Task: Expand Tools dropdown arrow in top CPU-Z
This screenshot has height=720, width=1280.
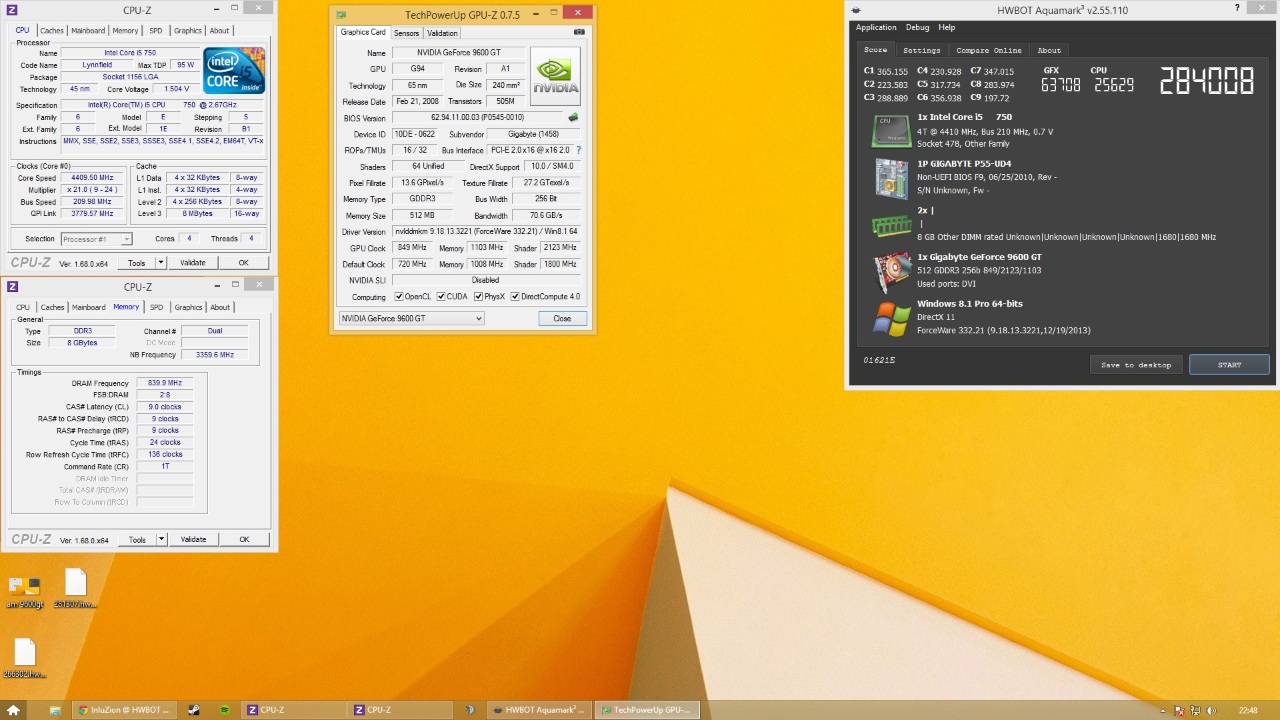Action: pyautogui.click(x=160, y=263)
